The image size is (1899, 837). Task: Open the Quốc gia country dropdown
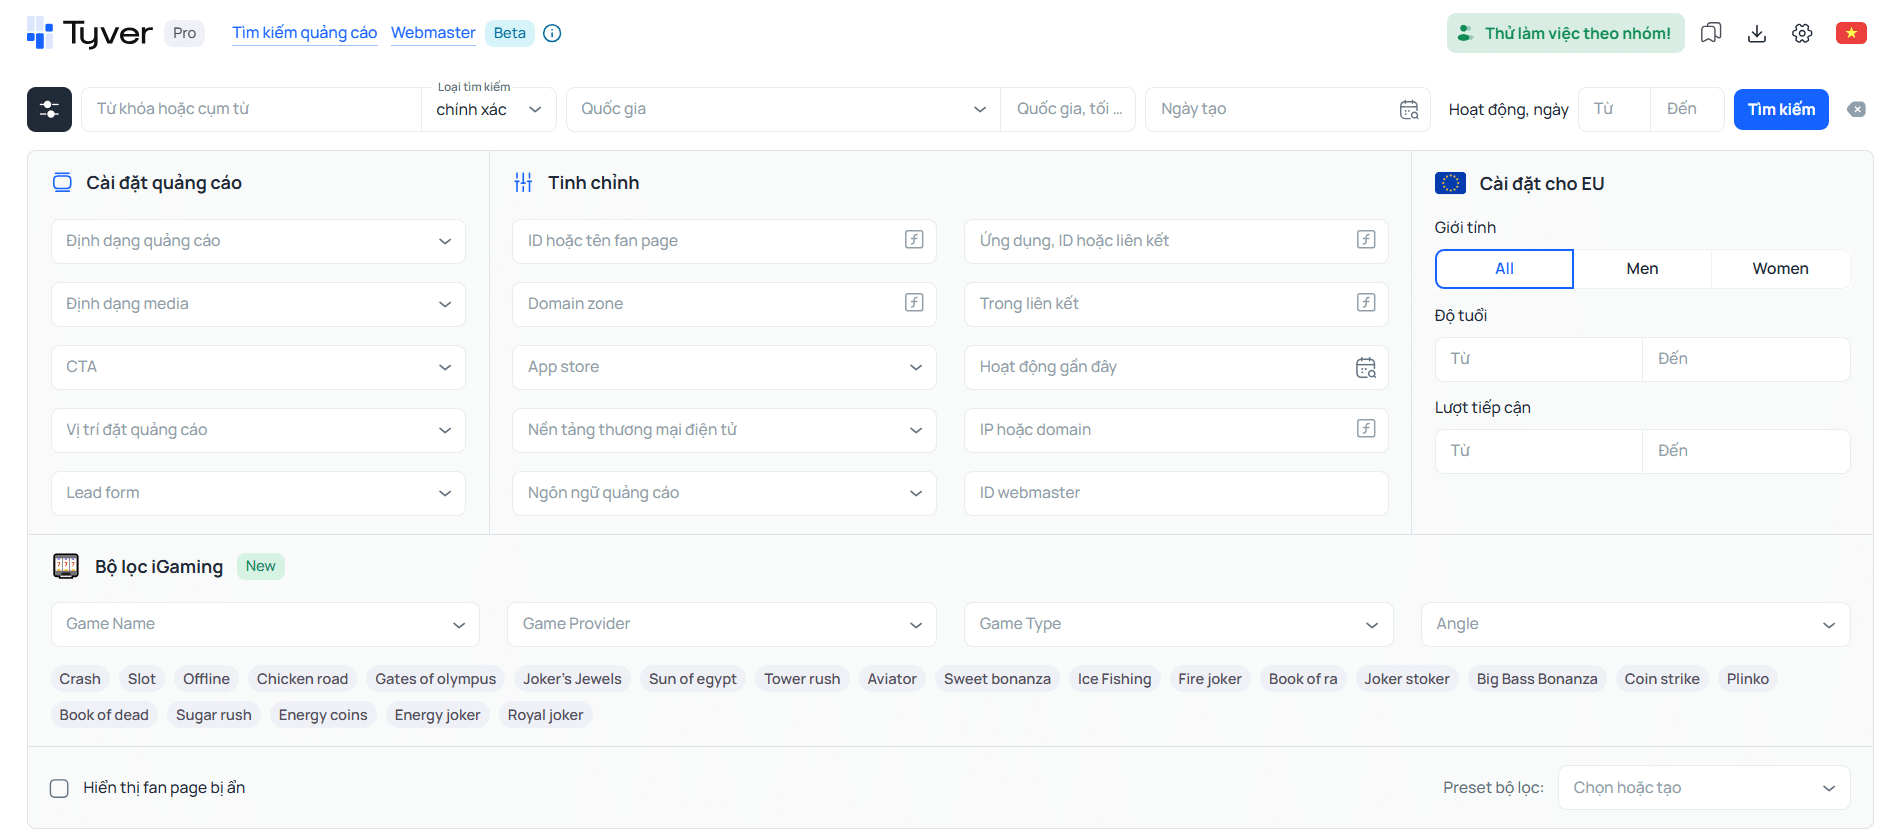tap(783, 109)
